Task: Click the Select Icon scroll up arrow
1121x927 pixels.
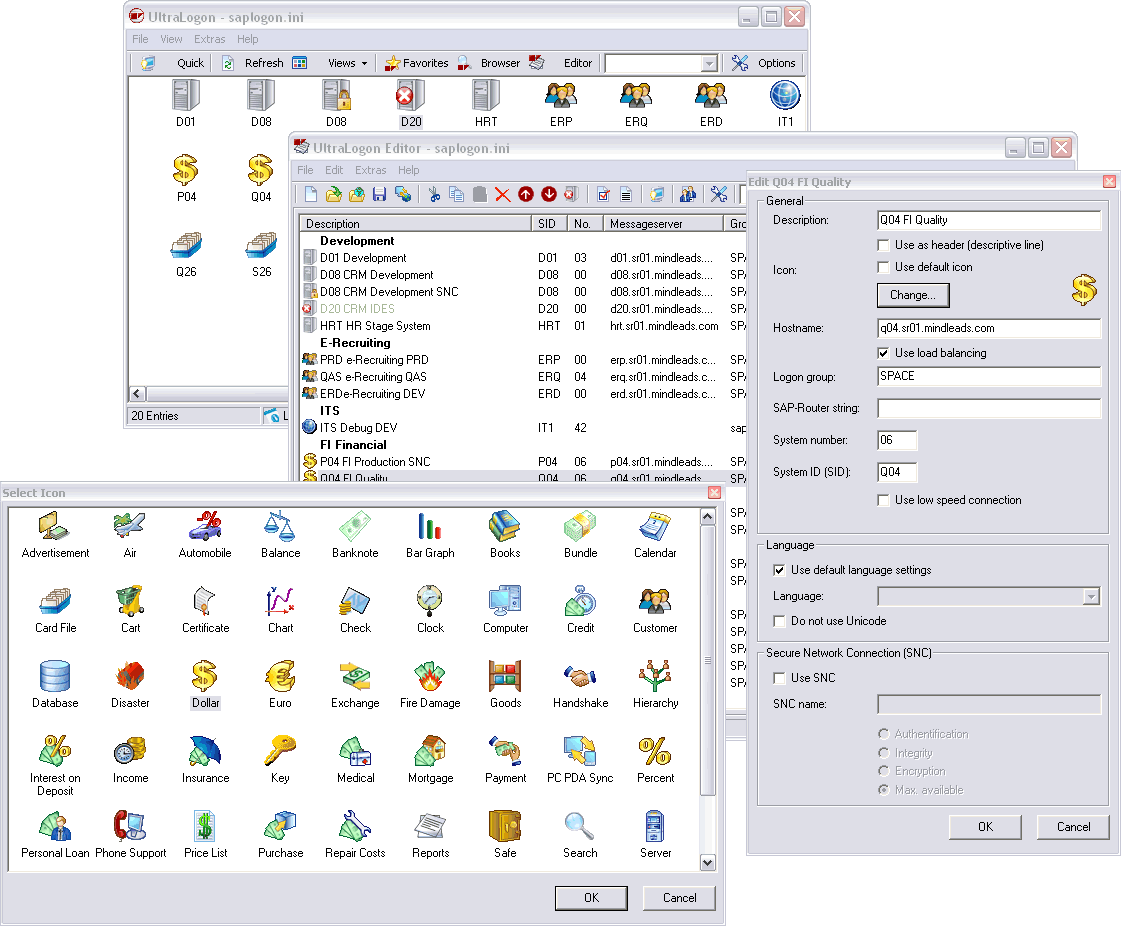Action: [707, 516]
